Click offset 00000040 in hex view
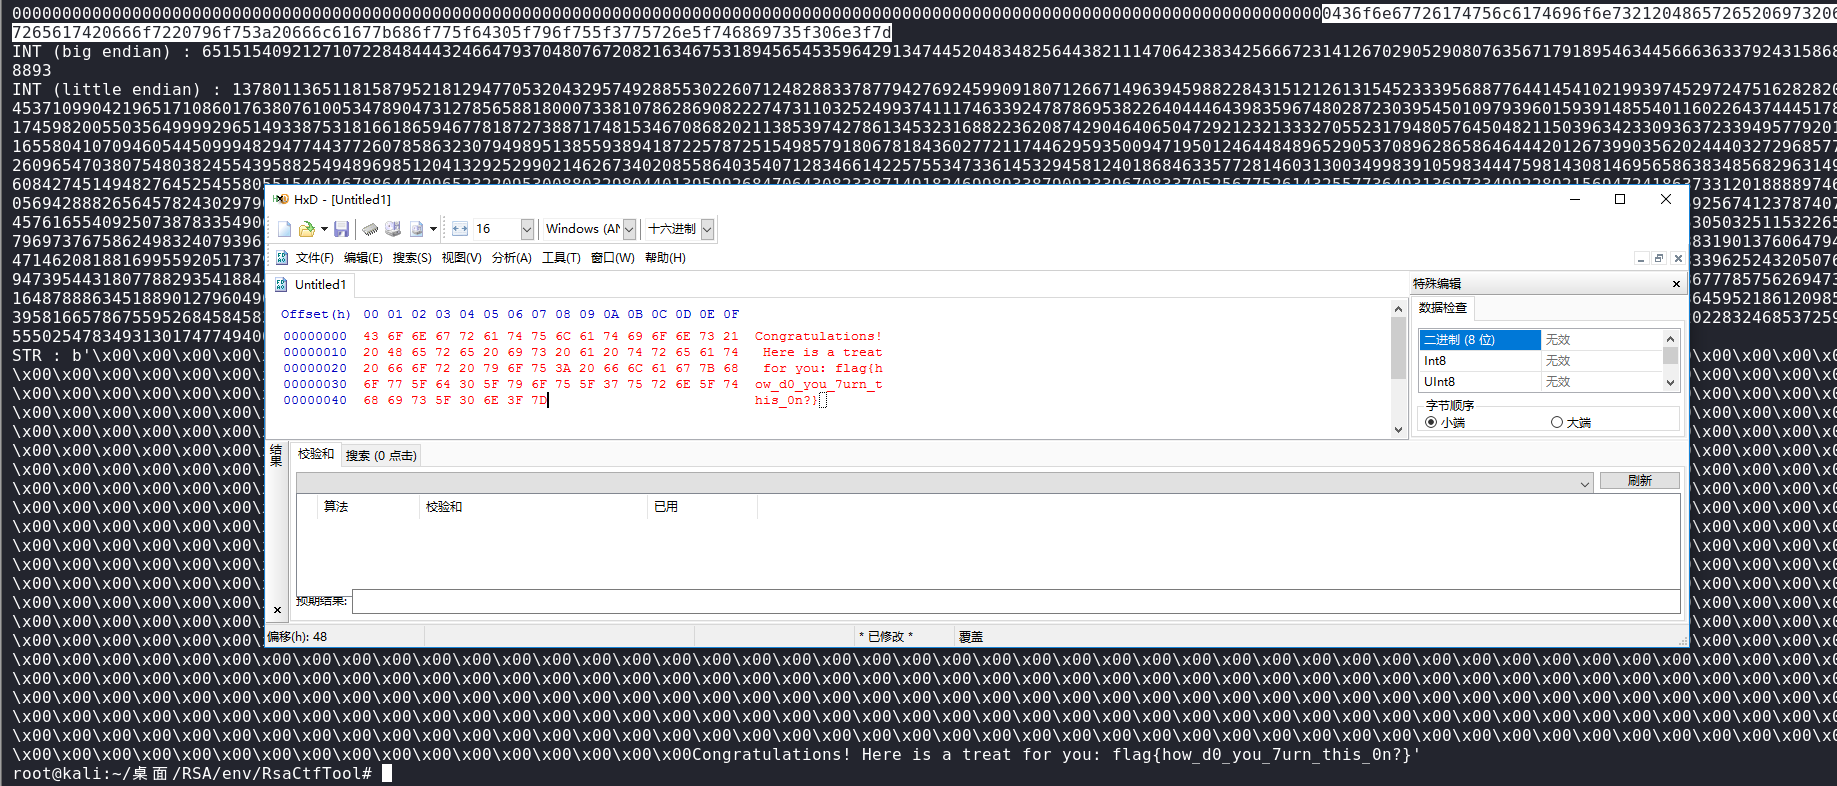This screenshot has width=1837, height=786. pos(315,400)
